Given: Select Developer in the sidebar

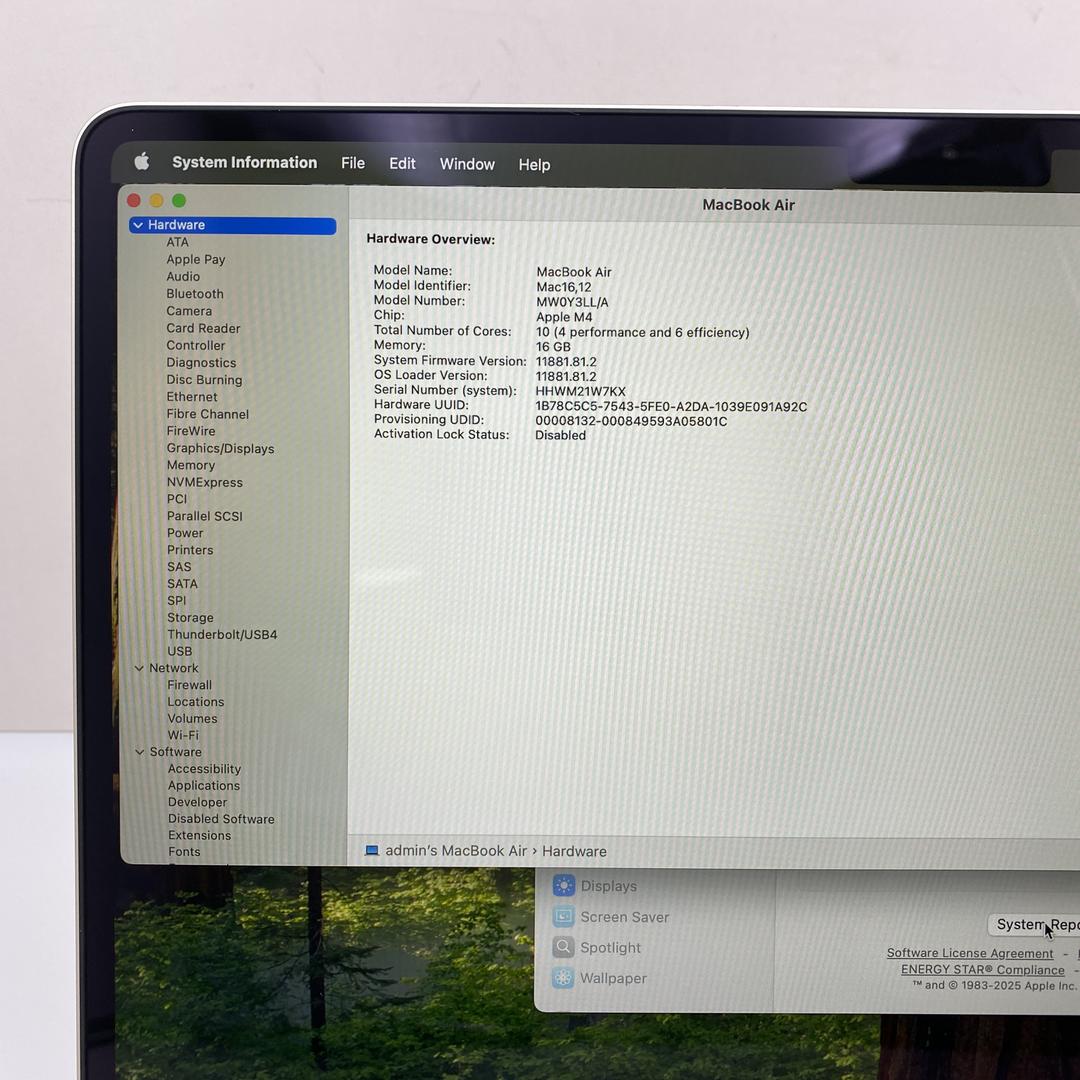Looking at the screenshot, I should tap(198, 802).
